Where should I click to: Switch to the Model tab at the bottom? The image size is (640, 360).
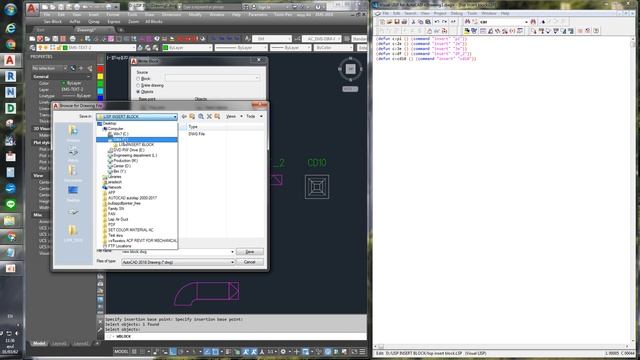39,344
